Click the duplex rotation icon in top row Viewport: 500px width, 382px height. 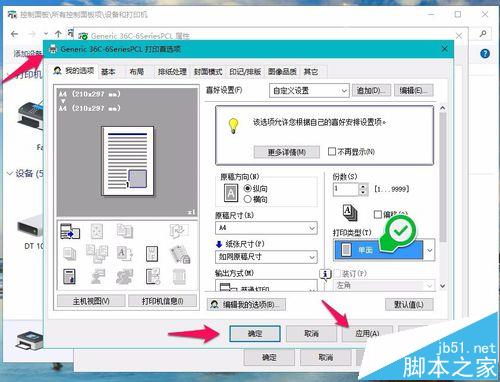(x=179, y=230)
